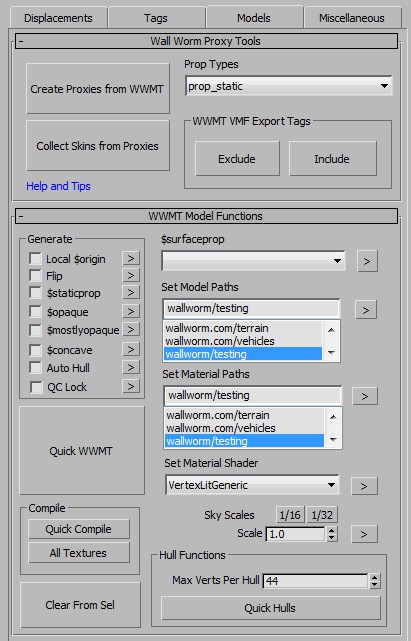Viewport: 411px width, 641px height.
Task: Open the Miscellaneous tab
Action: coord(352,18)
